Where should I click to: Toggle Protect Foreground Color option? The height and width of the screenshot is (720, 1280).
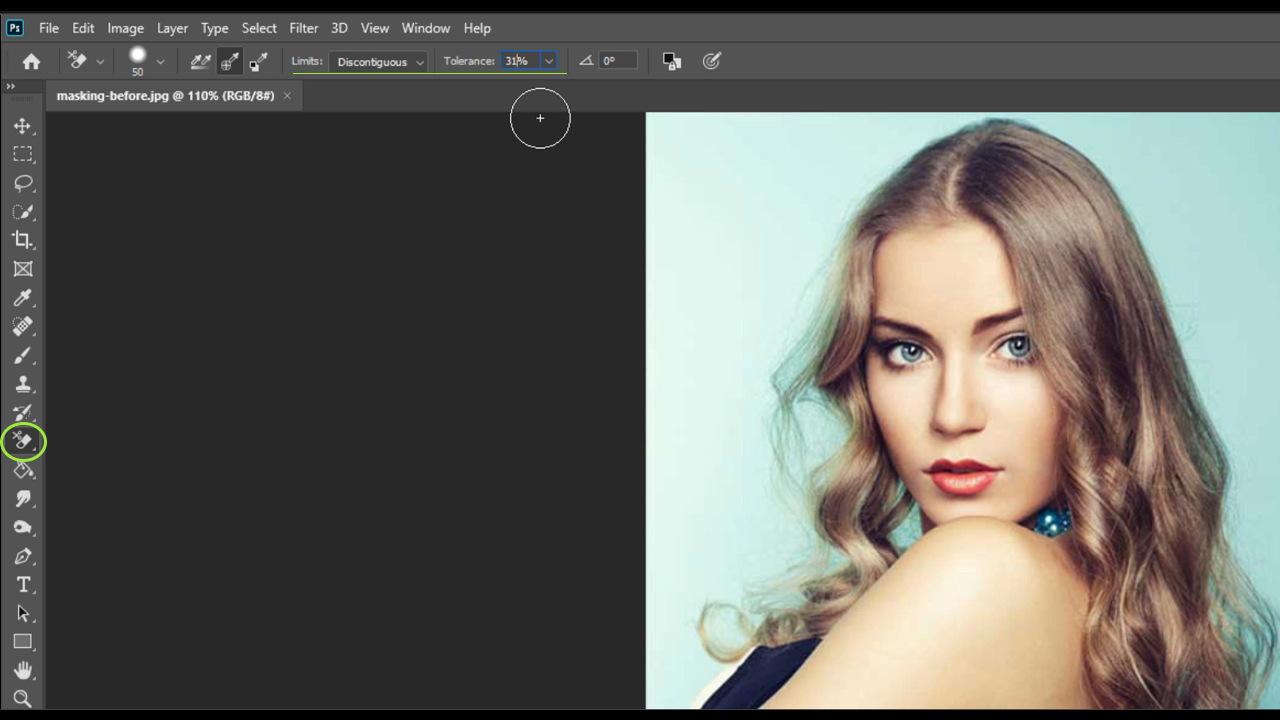[672, 62]
